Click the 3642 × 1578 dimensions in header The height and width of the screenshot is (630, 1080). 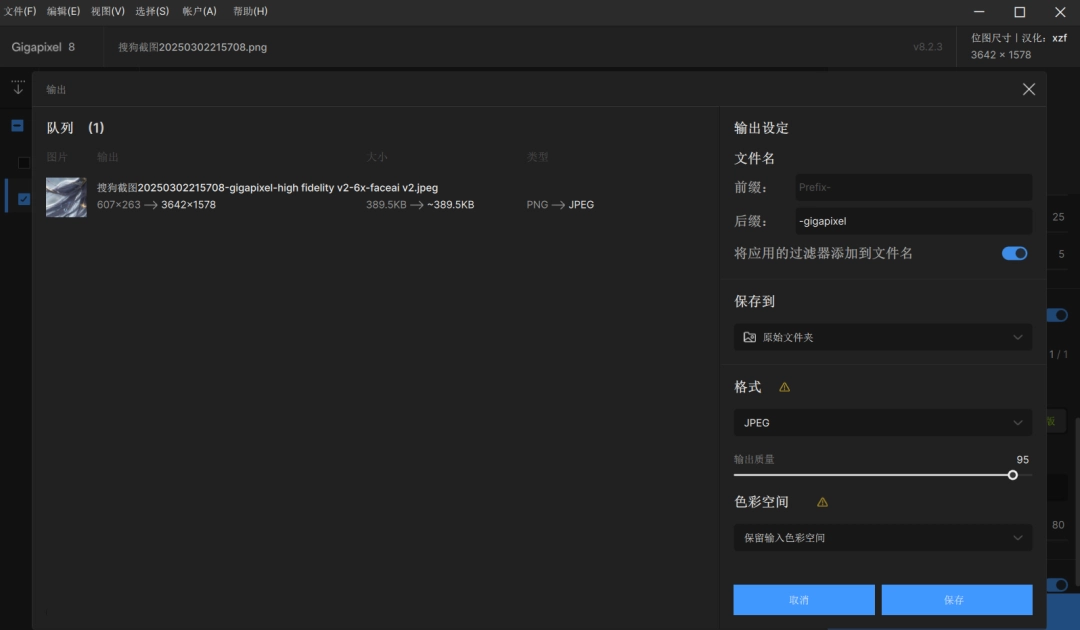(1001, 55)
